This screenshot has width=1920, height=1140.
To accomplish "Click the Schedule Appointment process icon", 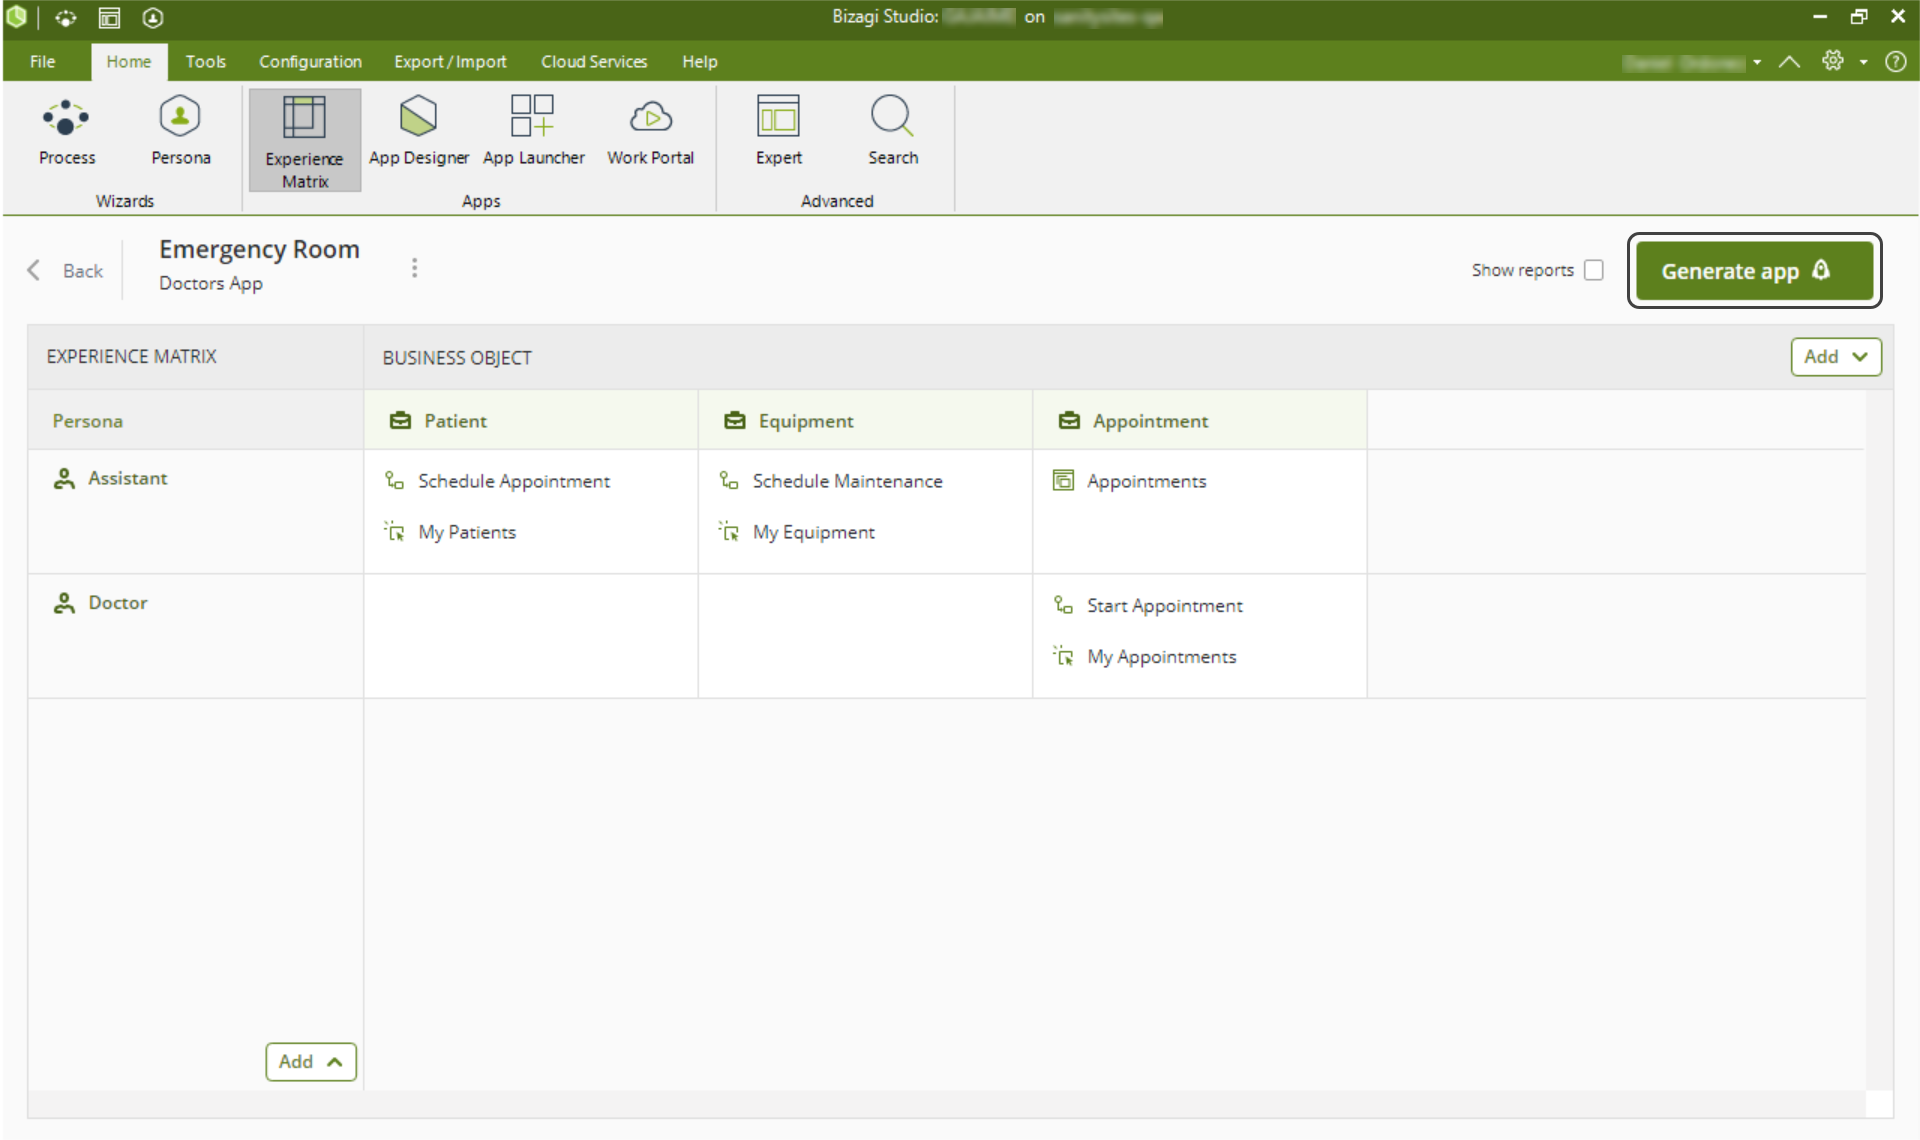I will click(395, 481).
